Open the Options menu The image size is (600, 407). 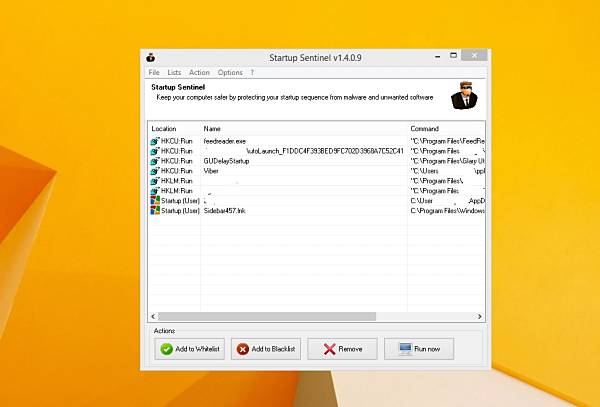coord(230,72)
